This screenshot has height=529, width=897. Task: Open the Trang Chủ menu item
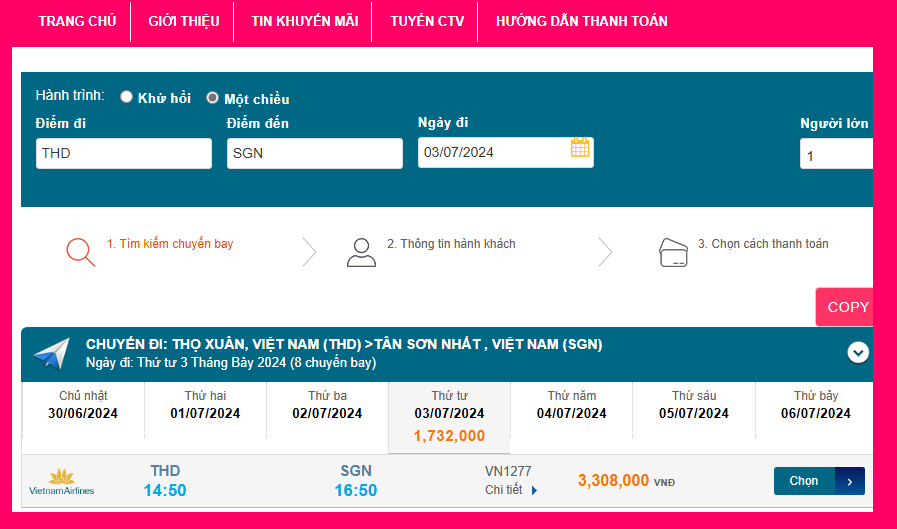77,21
